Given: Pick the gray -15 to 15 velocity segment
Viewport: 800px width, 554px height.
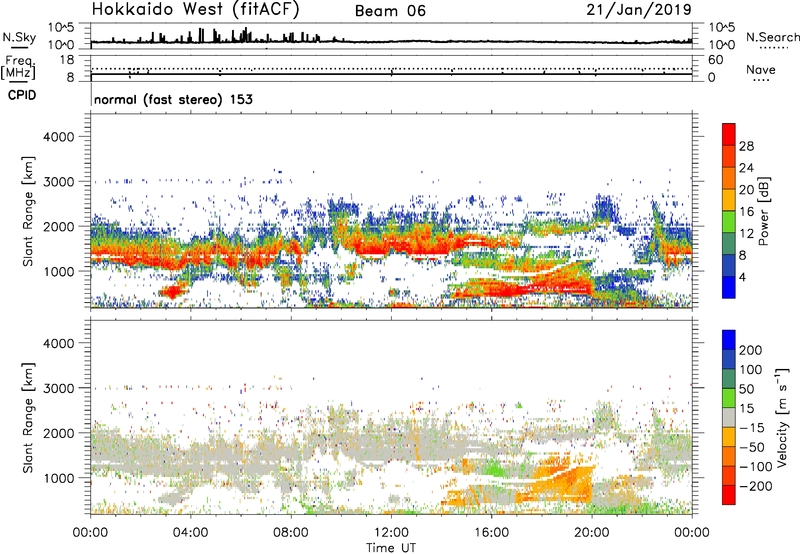Looking at the screenshot, I should pos(729,418).
